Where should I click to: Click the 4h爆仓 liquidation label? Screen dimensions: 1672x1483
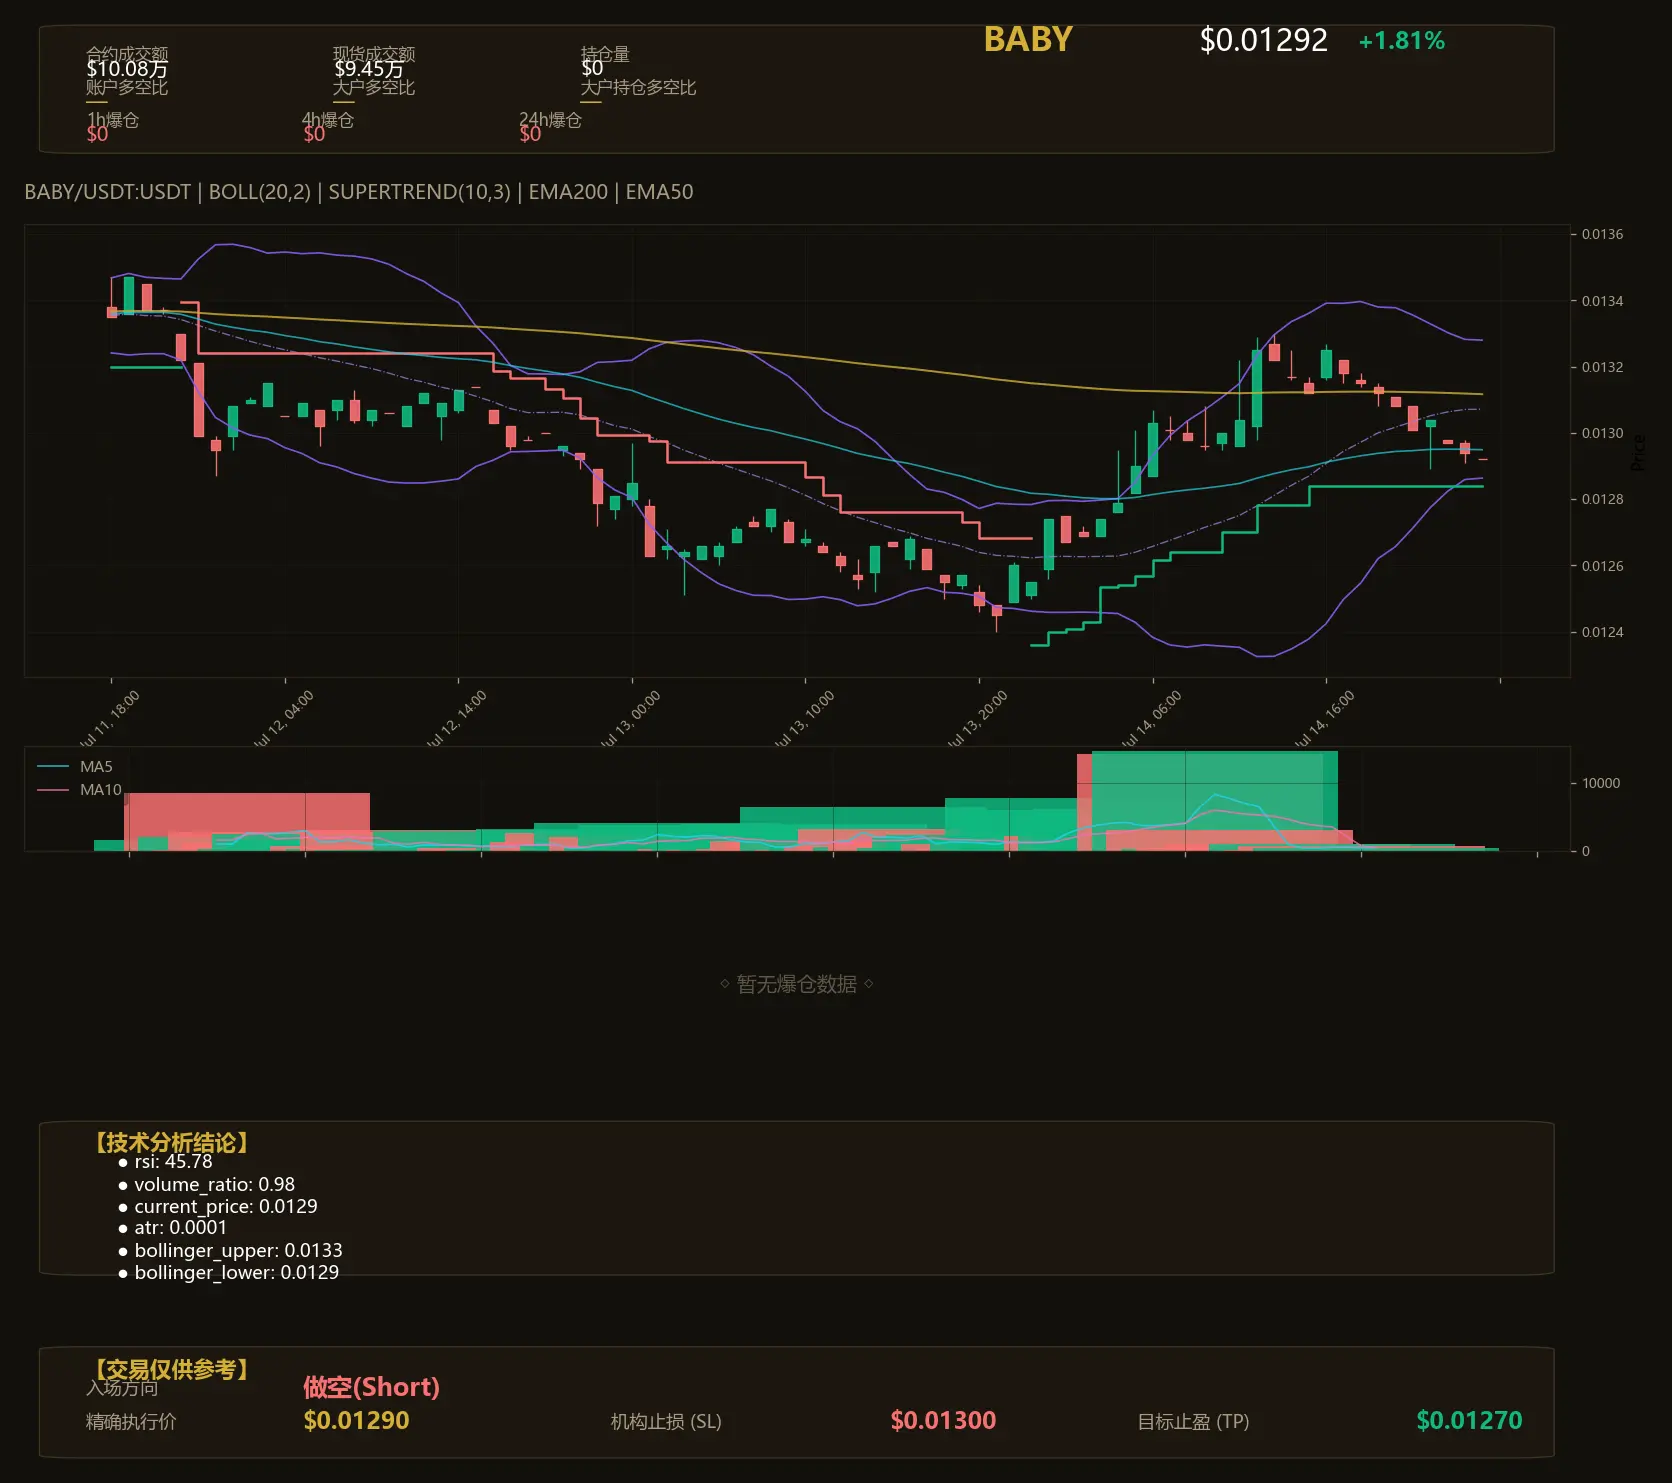click(328, 119)
